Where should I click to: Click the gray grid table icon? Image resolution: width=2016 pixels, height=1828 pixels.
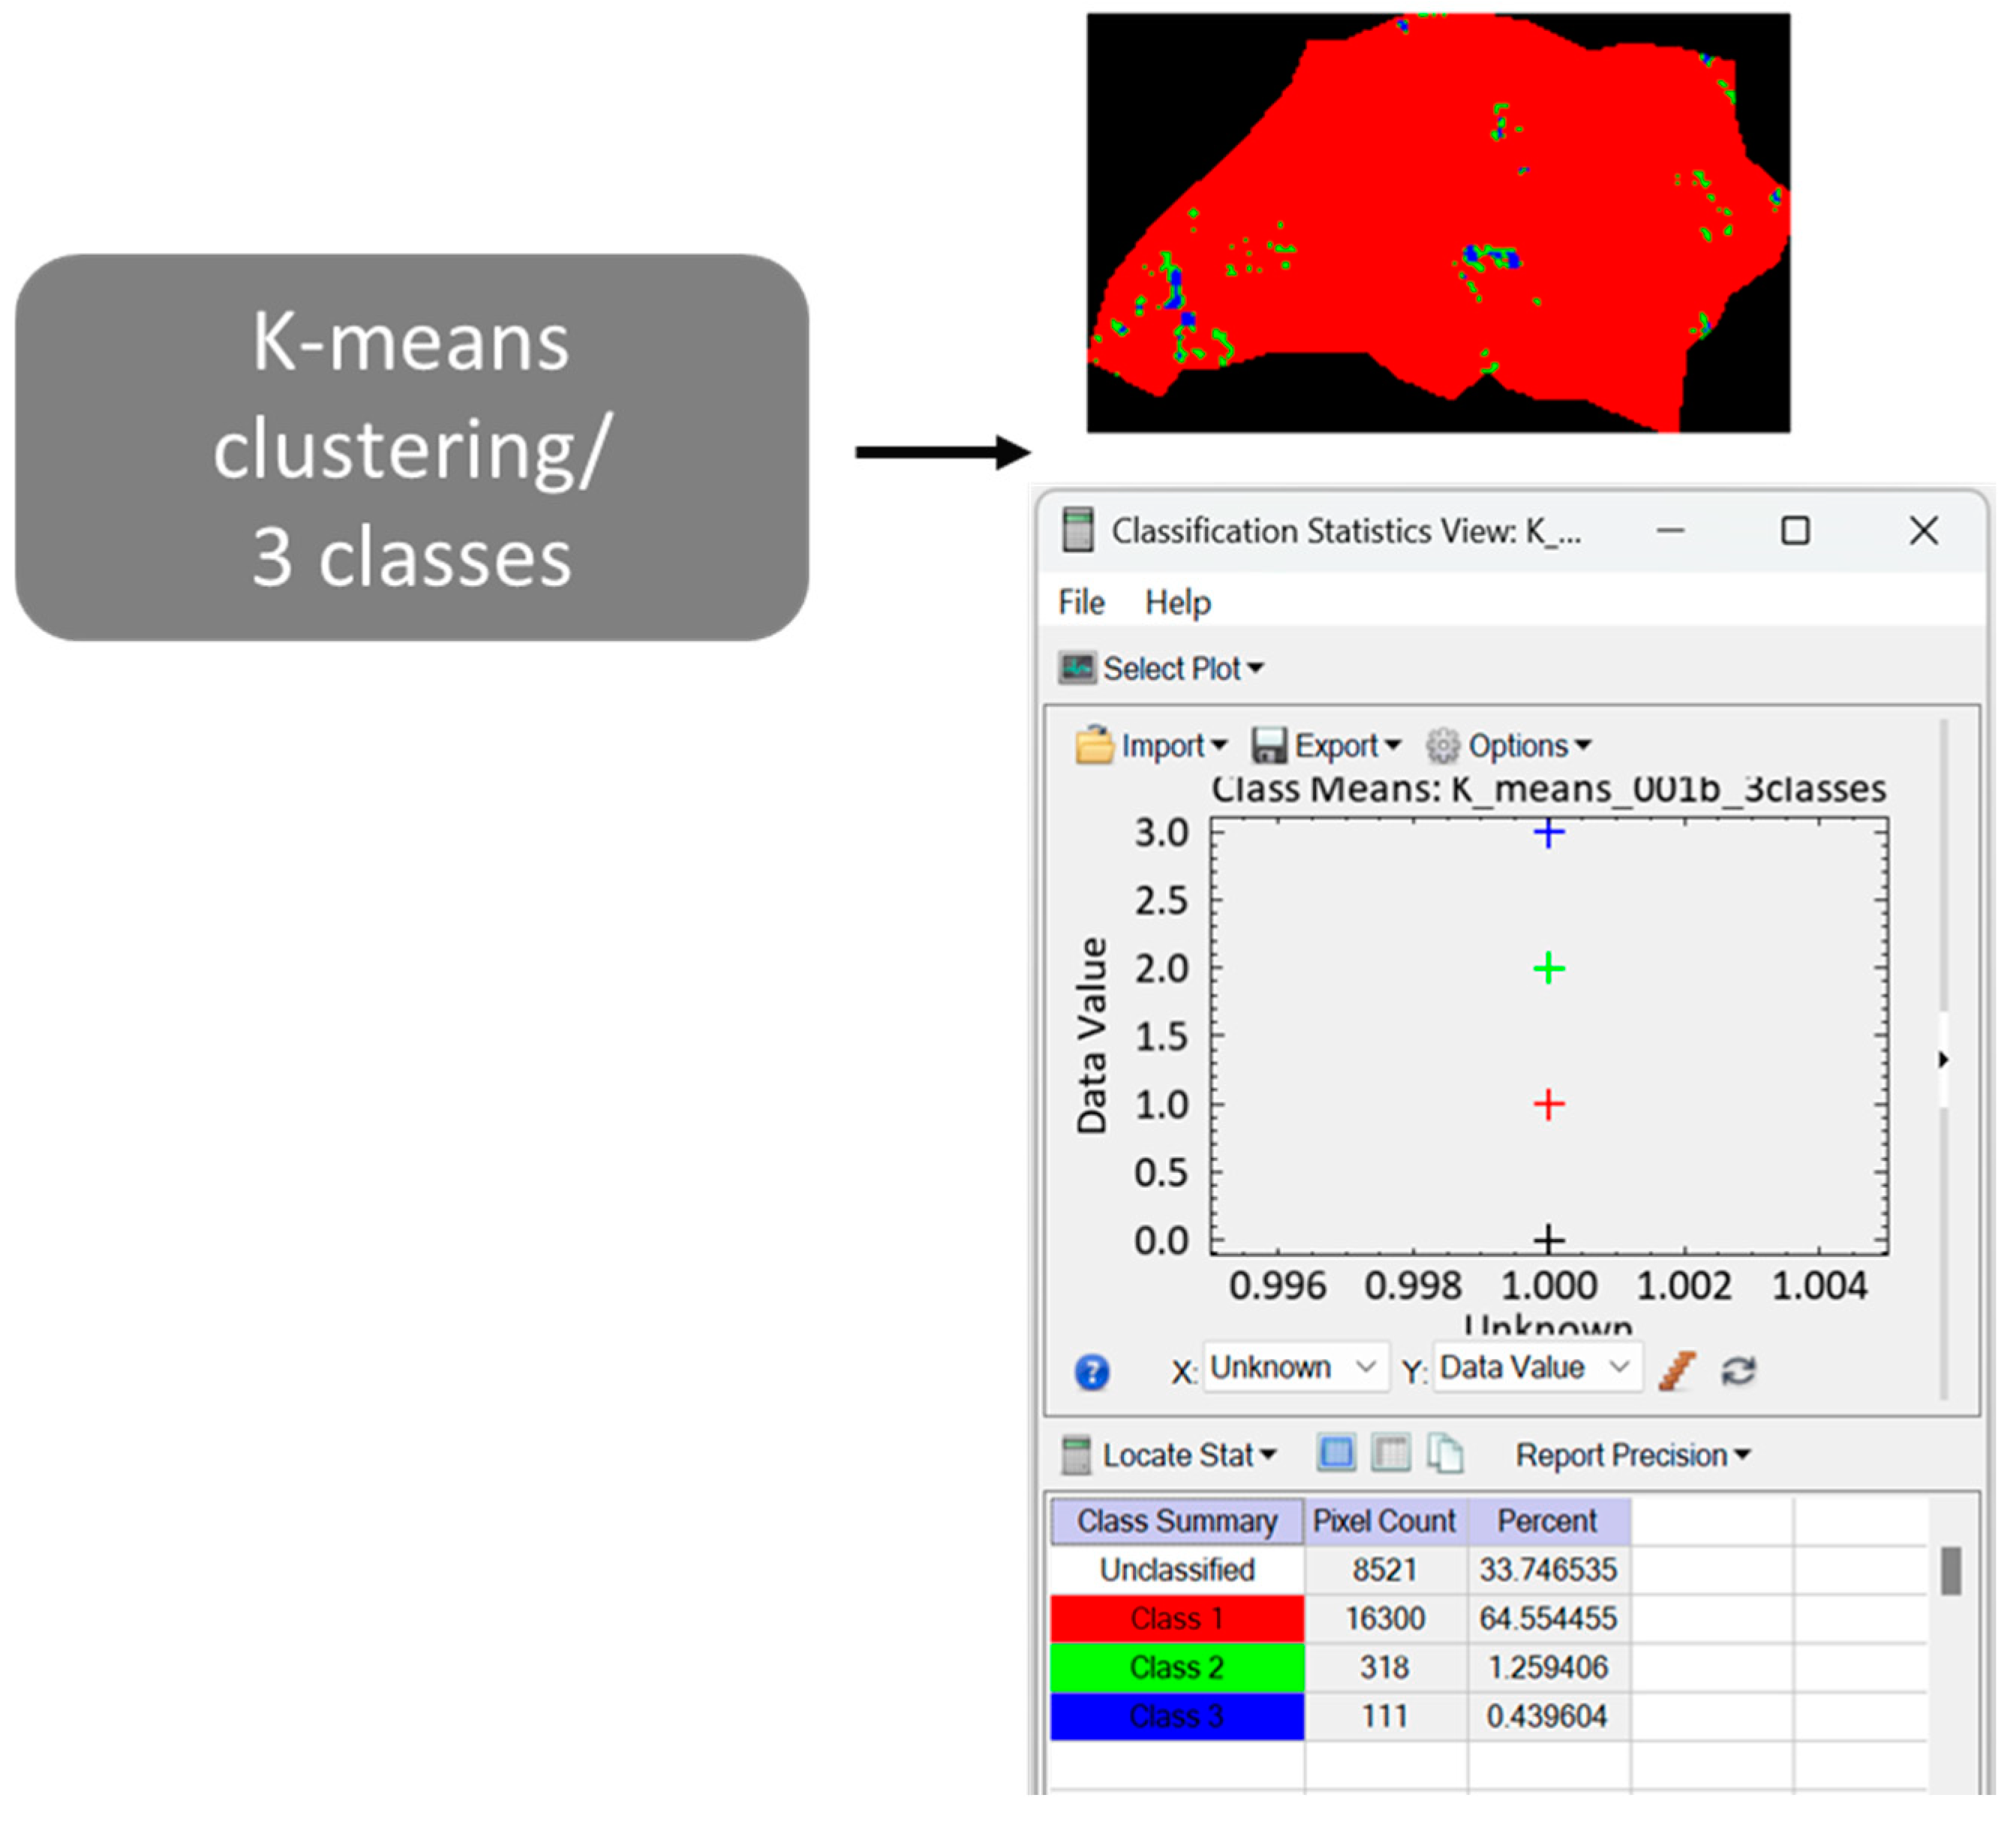[x=1390, y=1453]
